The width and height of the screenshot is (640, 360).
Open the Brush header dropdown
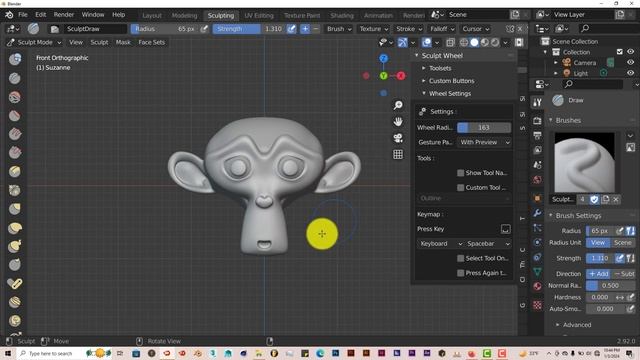pyautogui.click(x=339, y=29)
